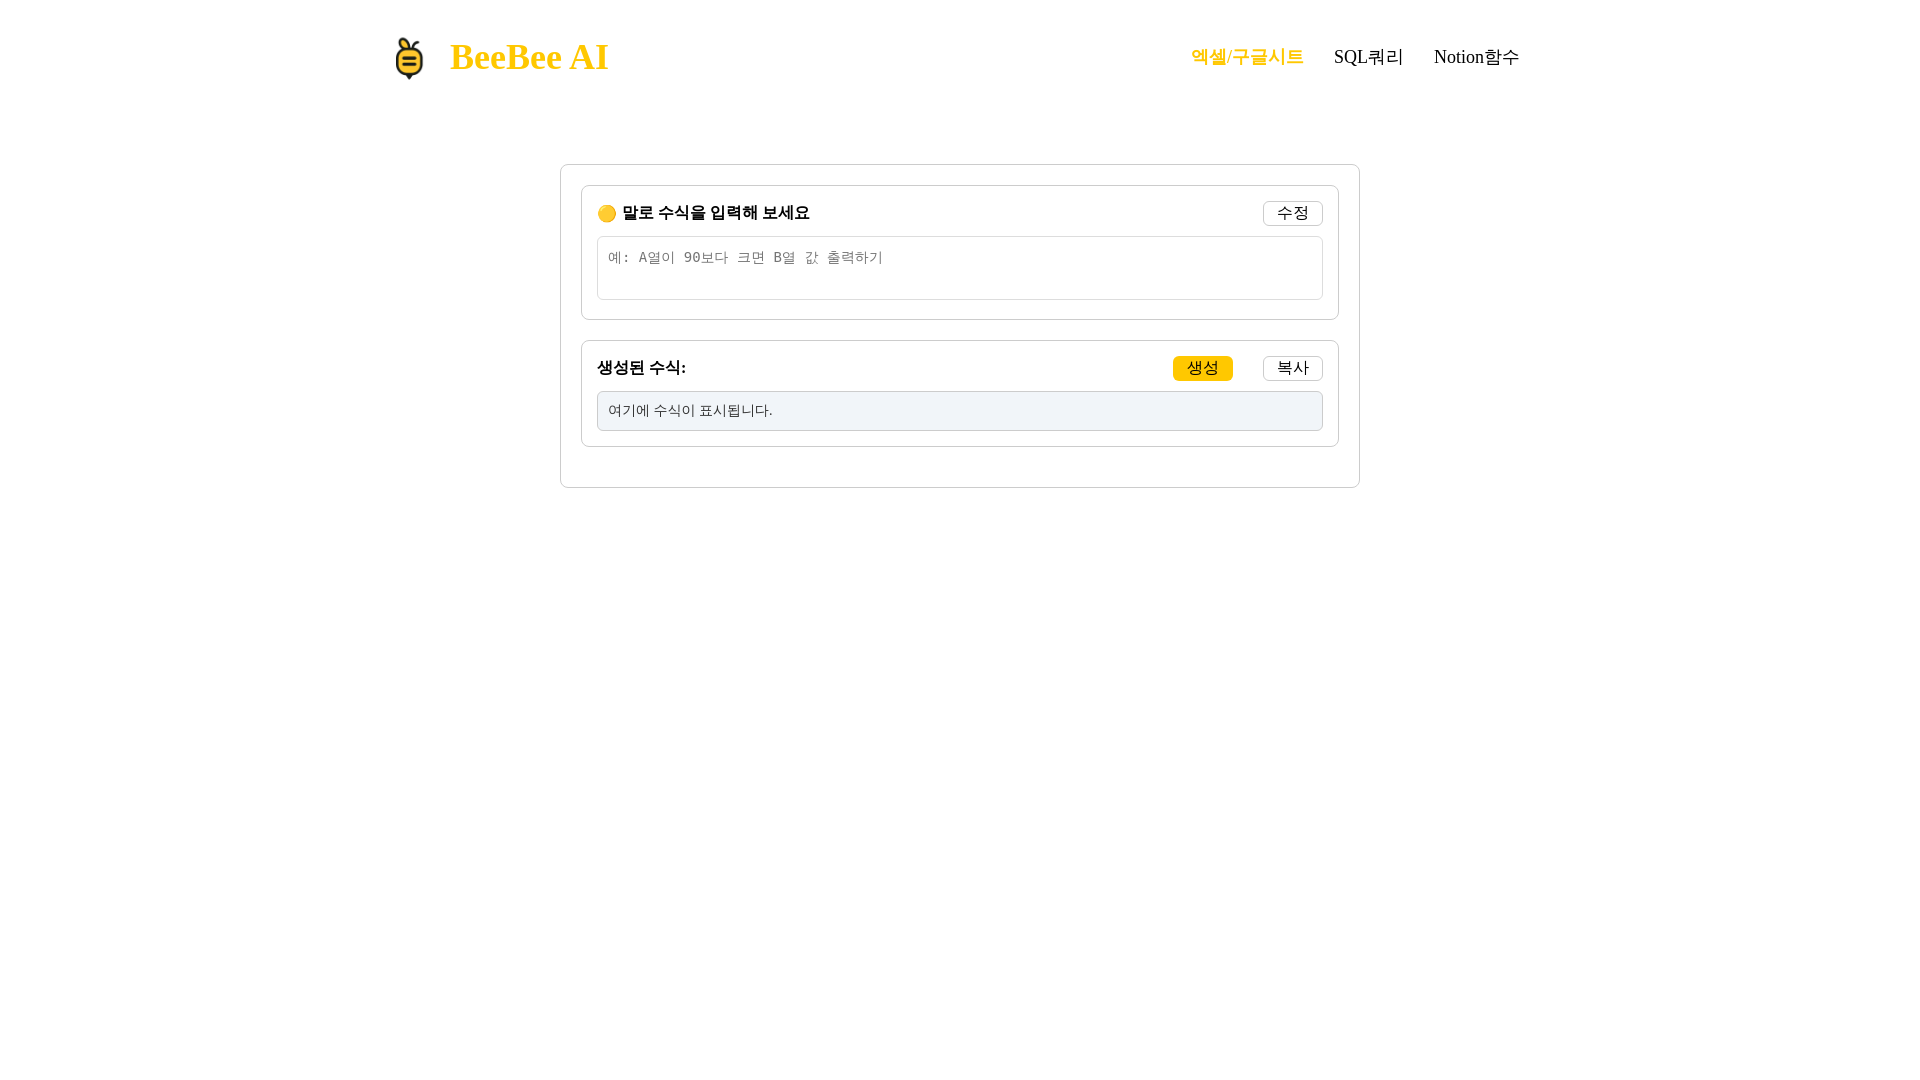
Task: Click the yellow circle emoji by heading
Action: click(x=607, y=214)
